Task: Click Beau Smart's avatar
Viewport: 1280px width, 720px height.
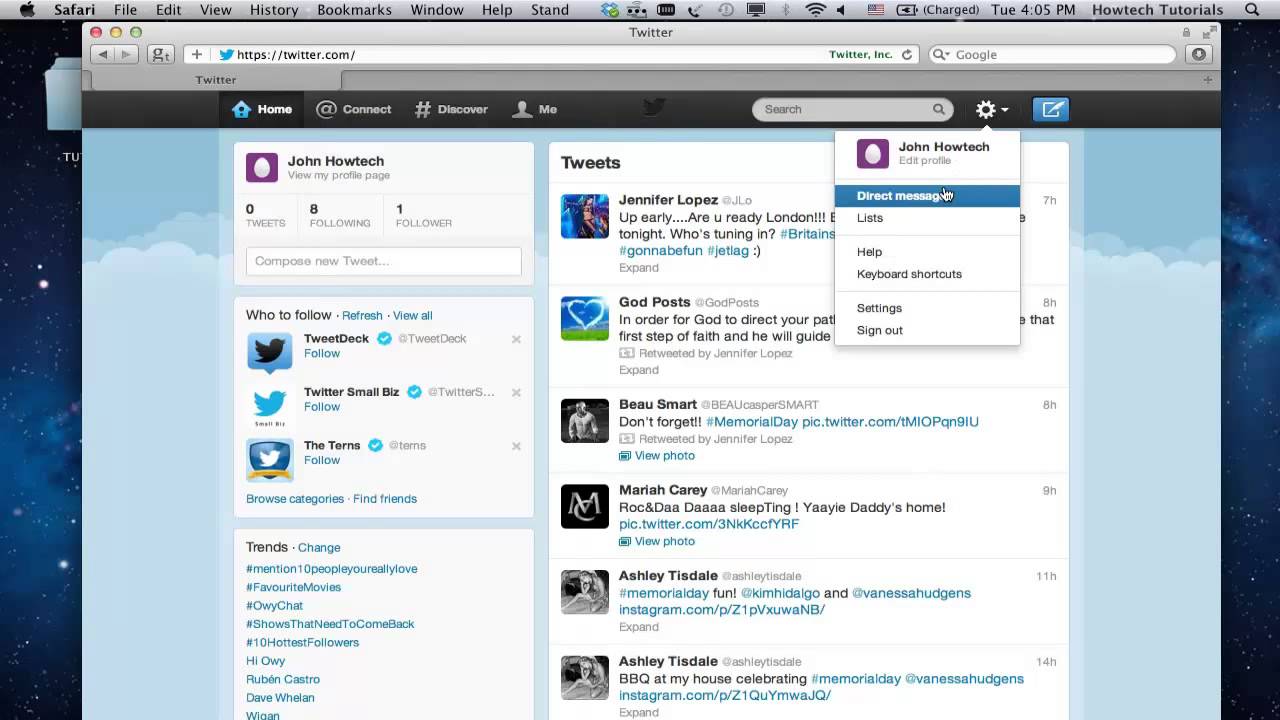Action: pyautogui.click(x=585, y=420)
